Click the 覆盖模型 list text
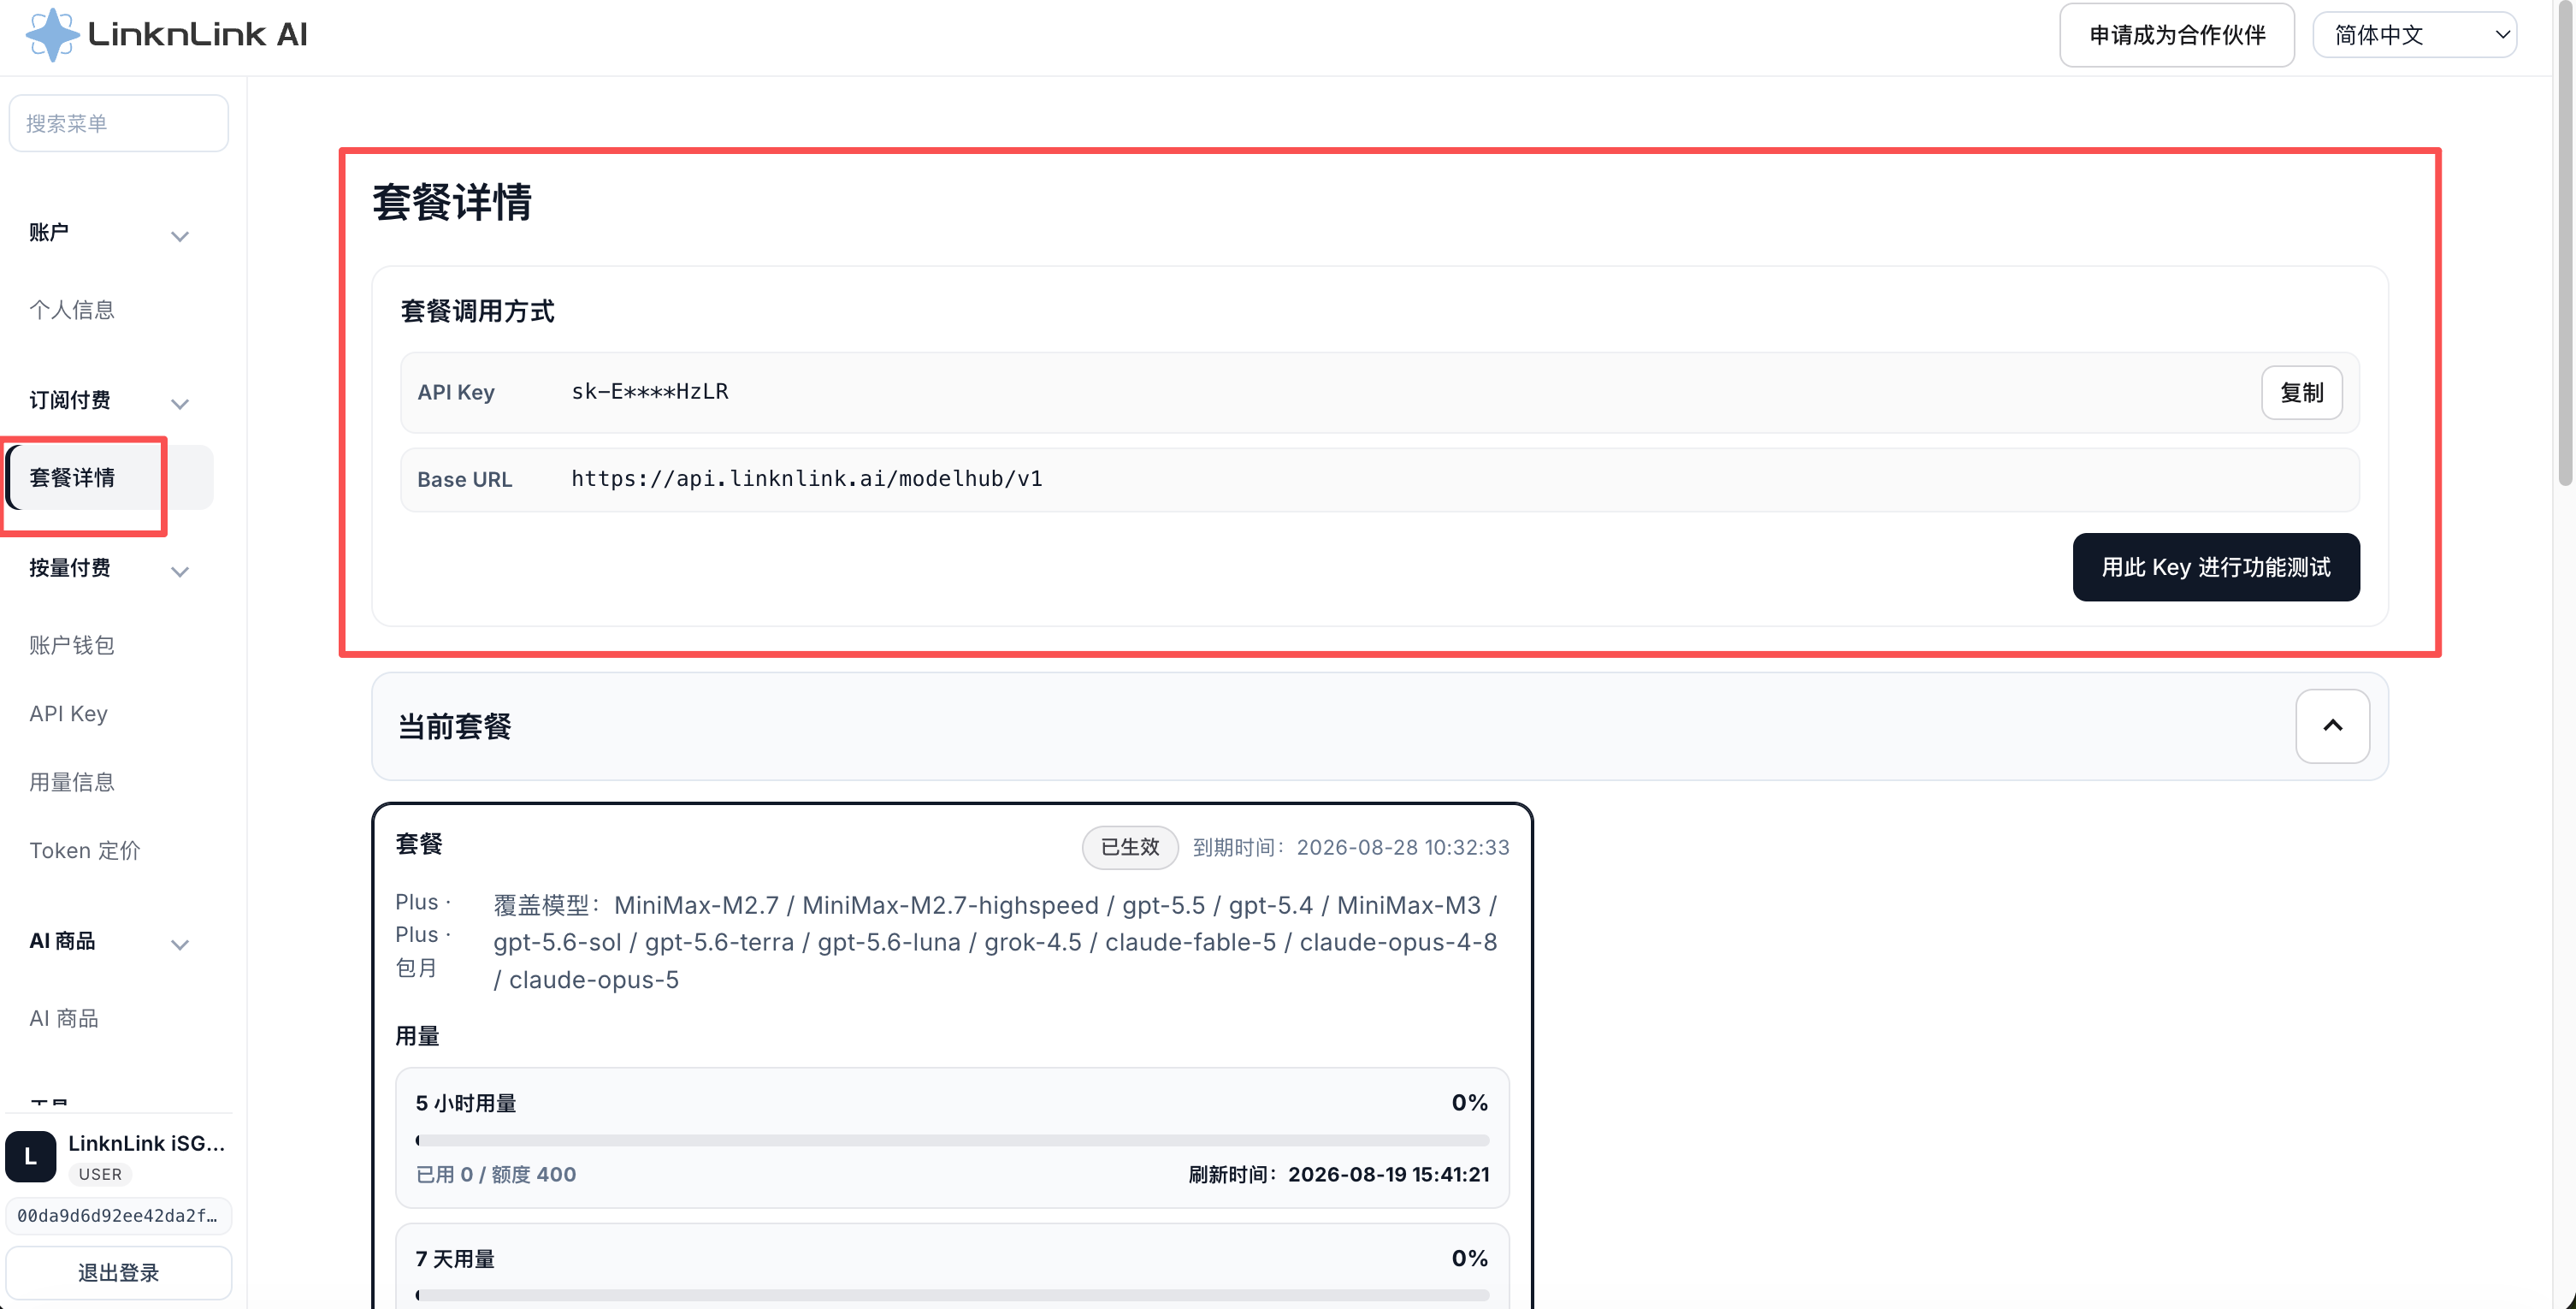The image size is (2576, 1309). tap(996, 942)
